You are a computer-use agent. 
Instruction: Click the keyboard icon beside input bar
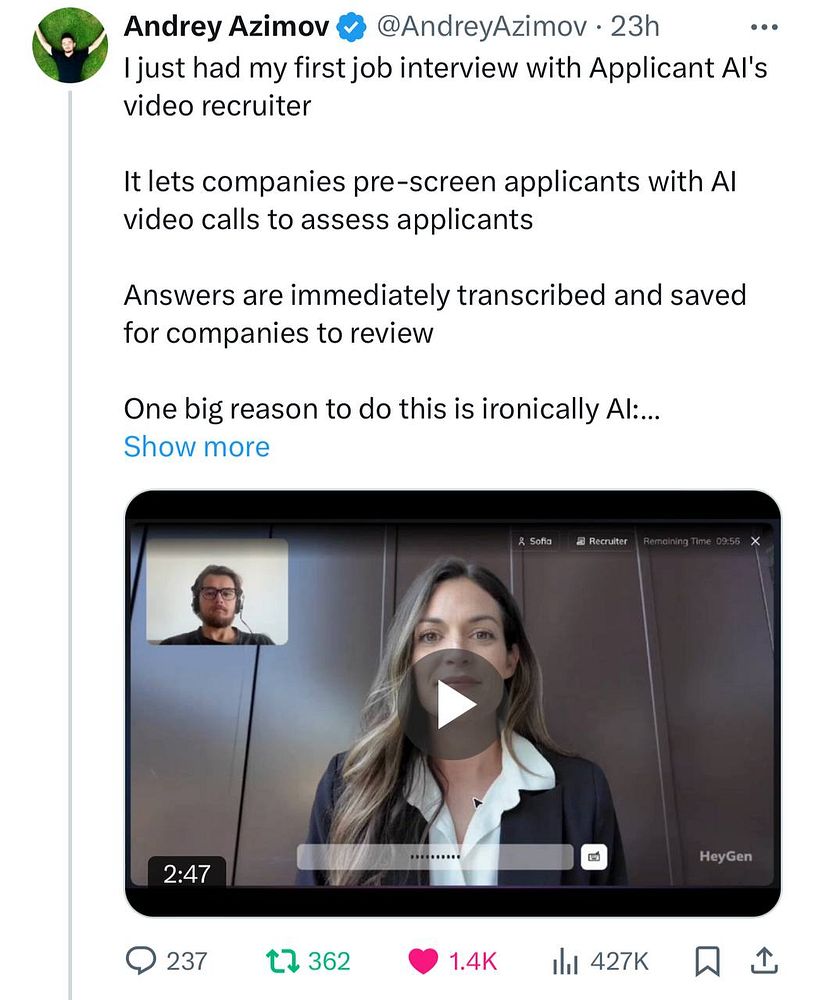594,857
